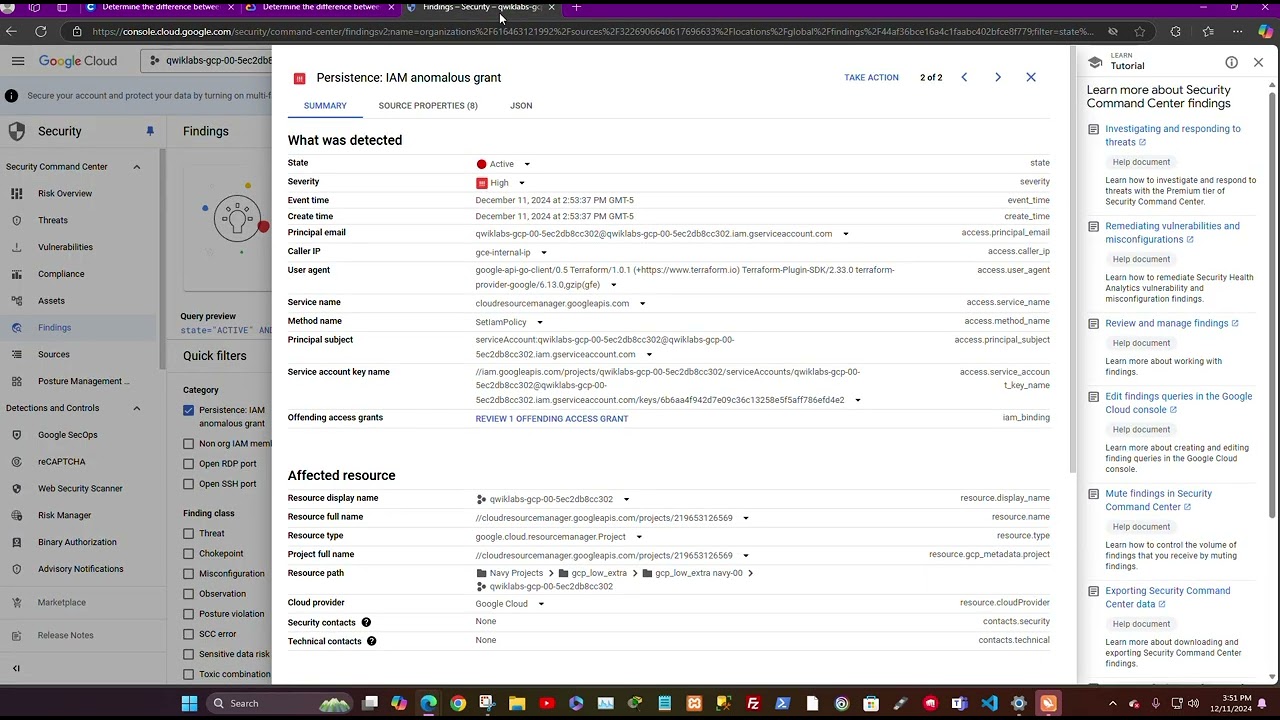Open a new browser tab
Image resolution: width=1280 pixels, height=720 pixels.
[x=576, y=7]
